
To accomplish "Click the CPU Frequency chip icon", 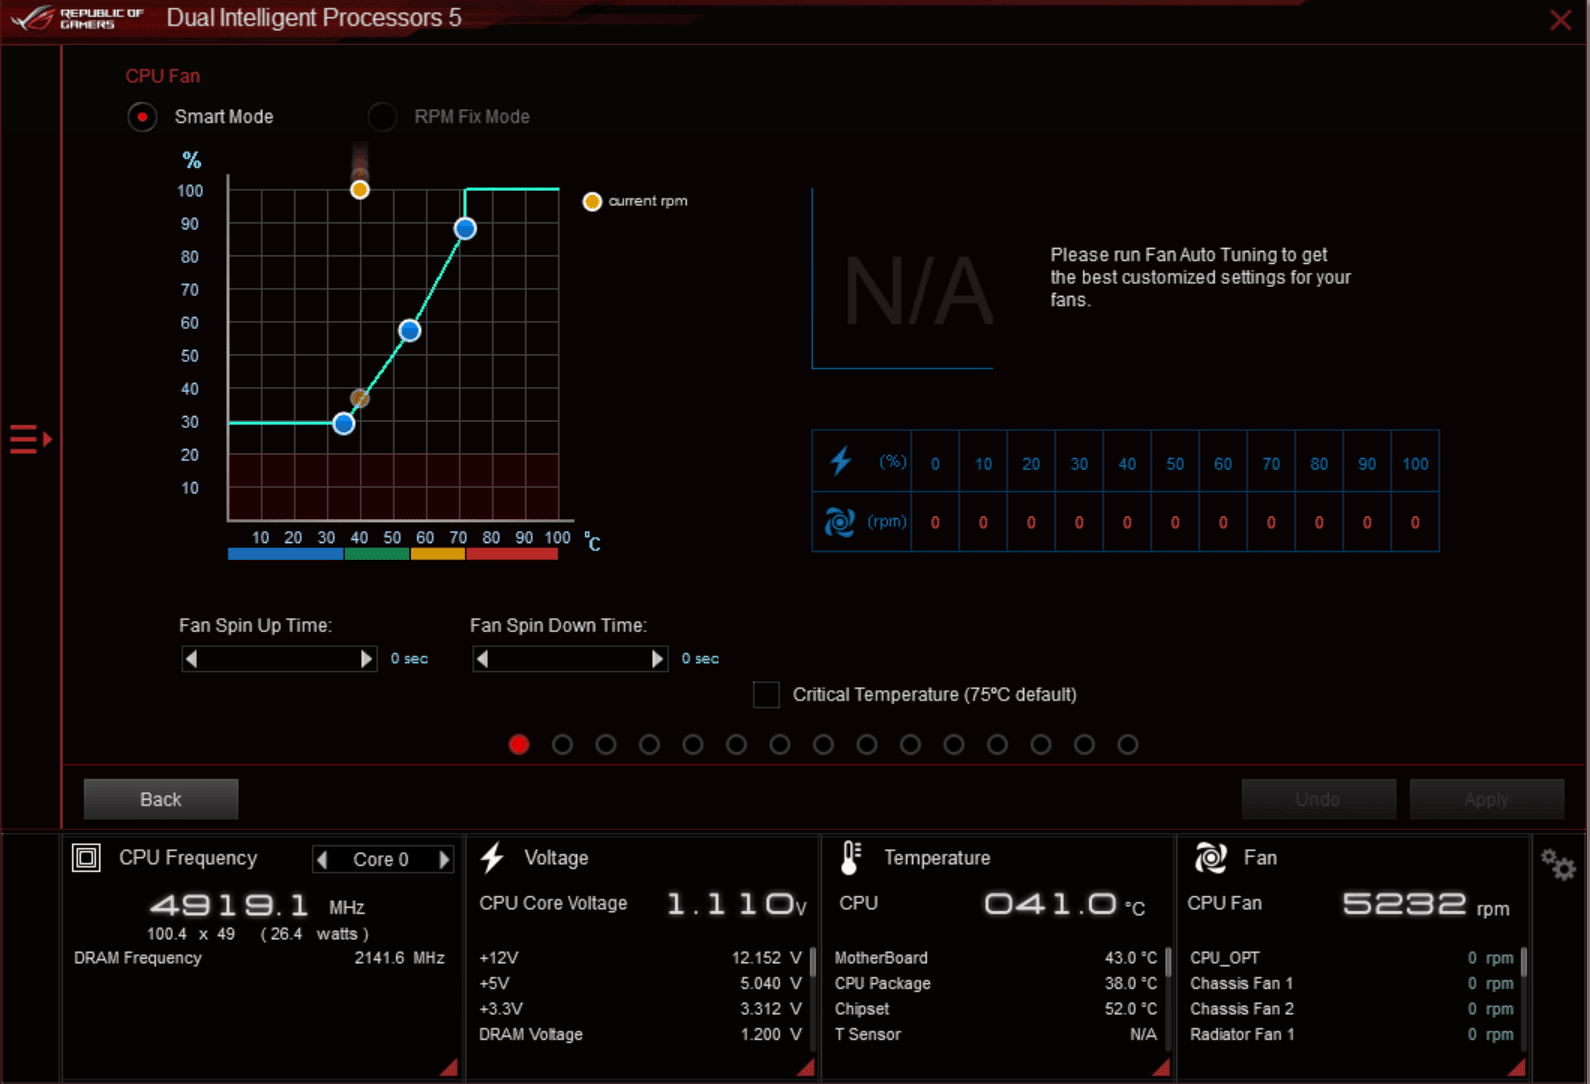I will (x=86, y=858).
